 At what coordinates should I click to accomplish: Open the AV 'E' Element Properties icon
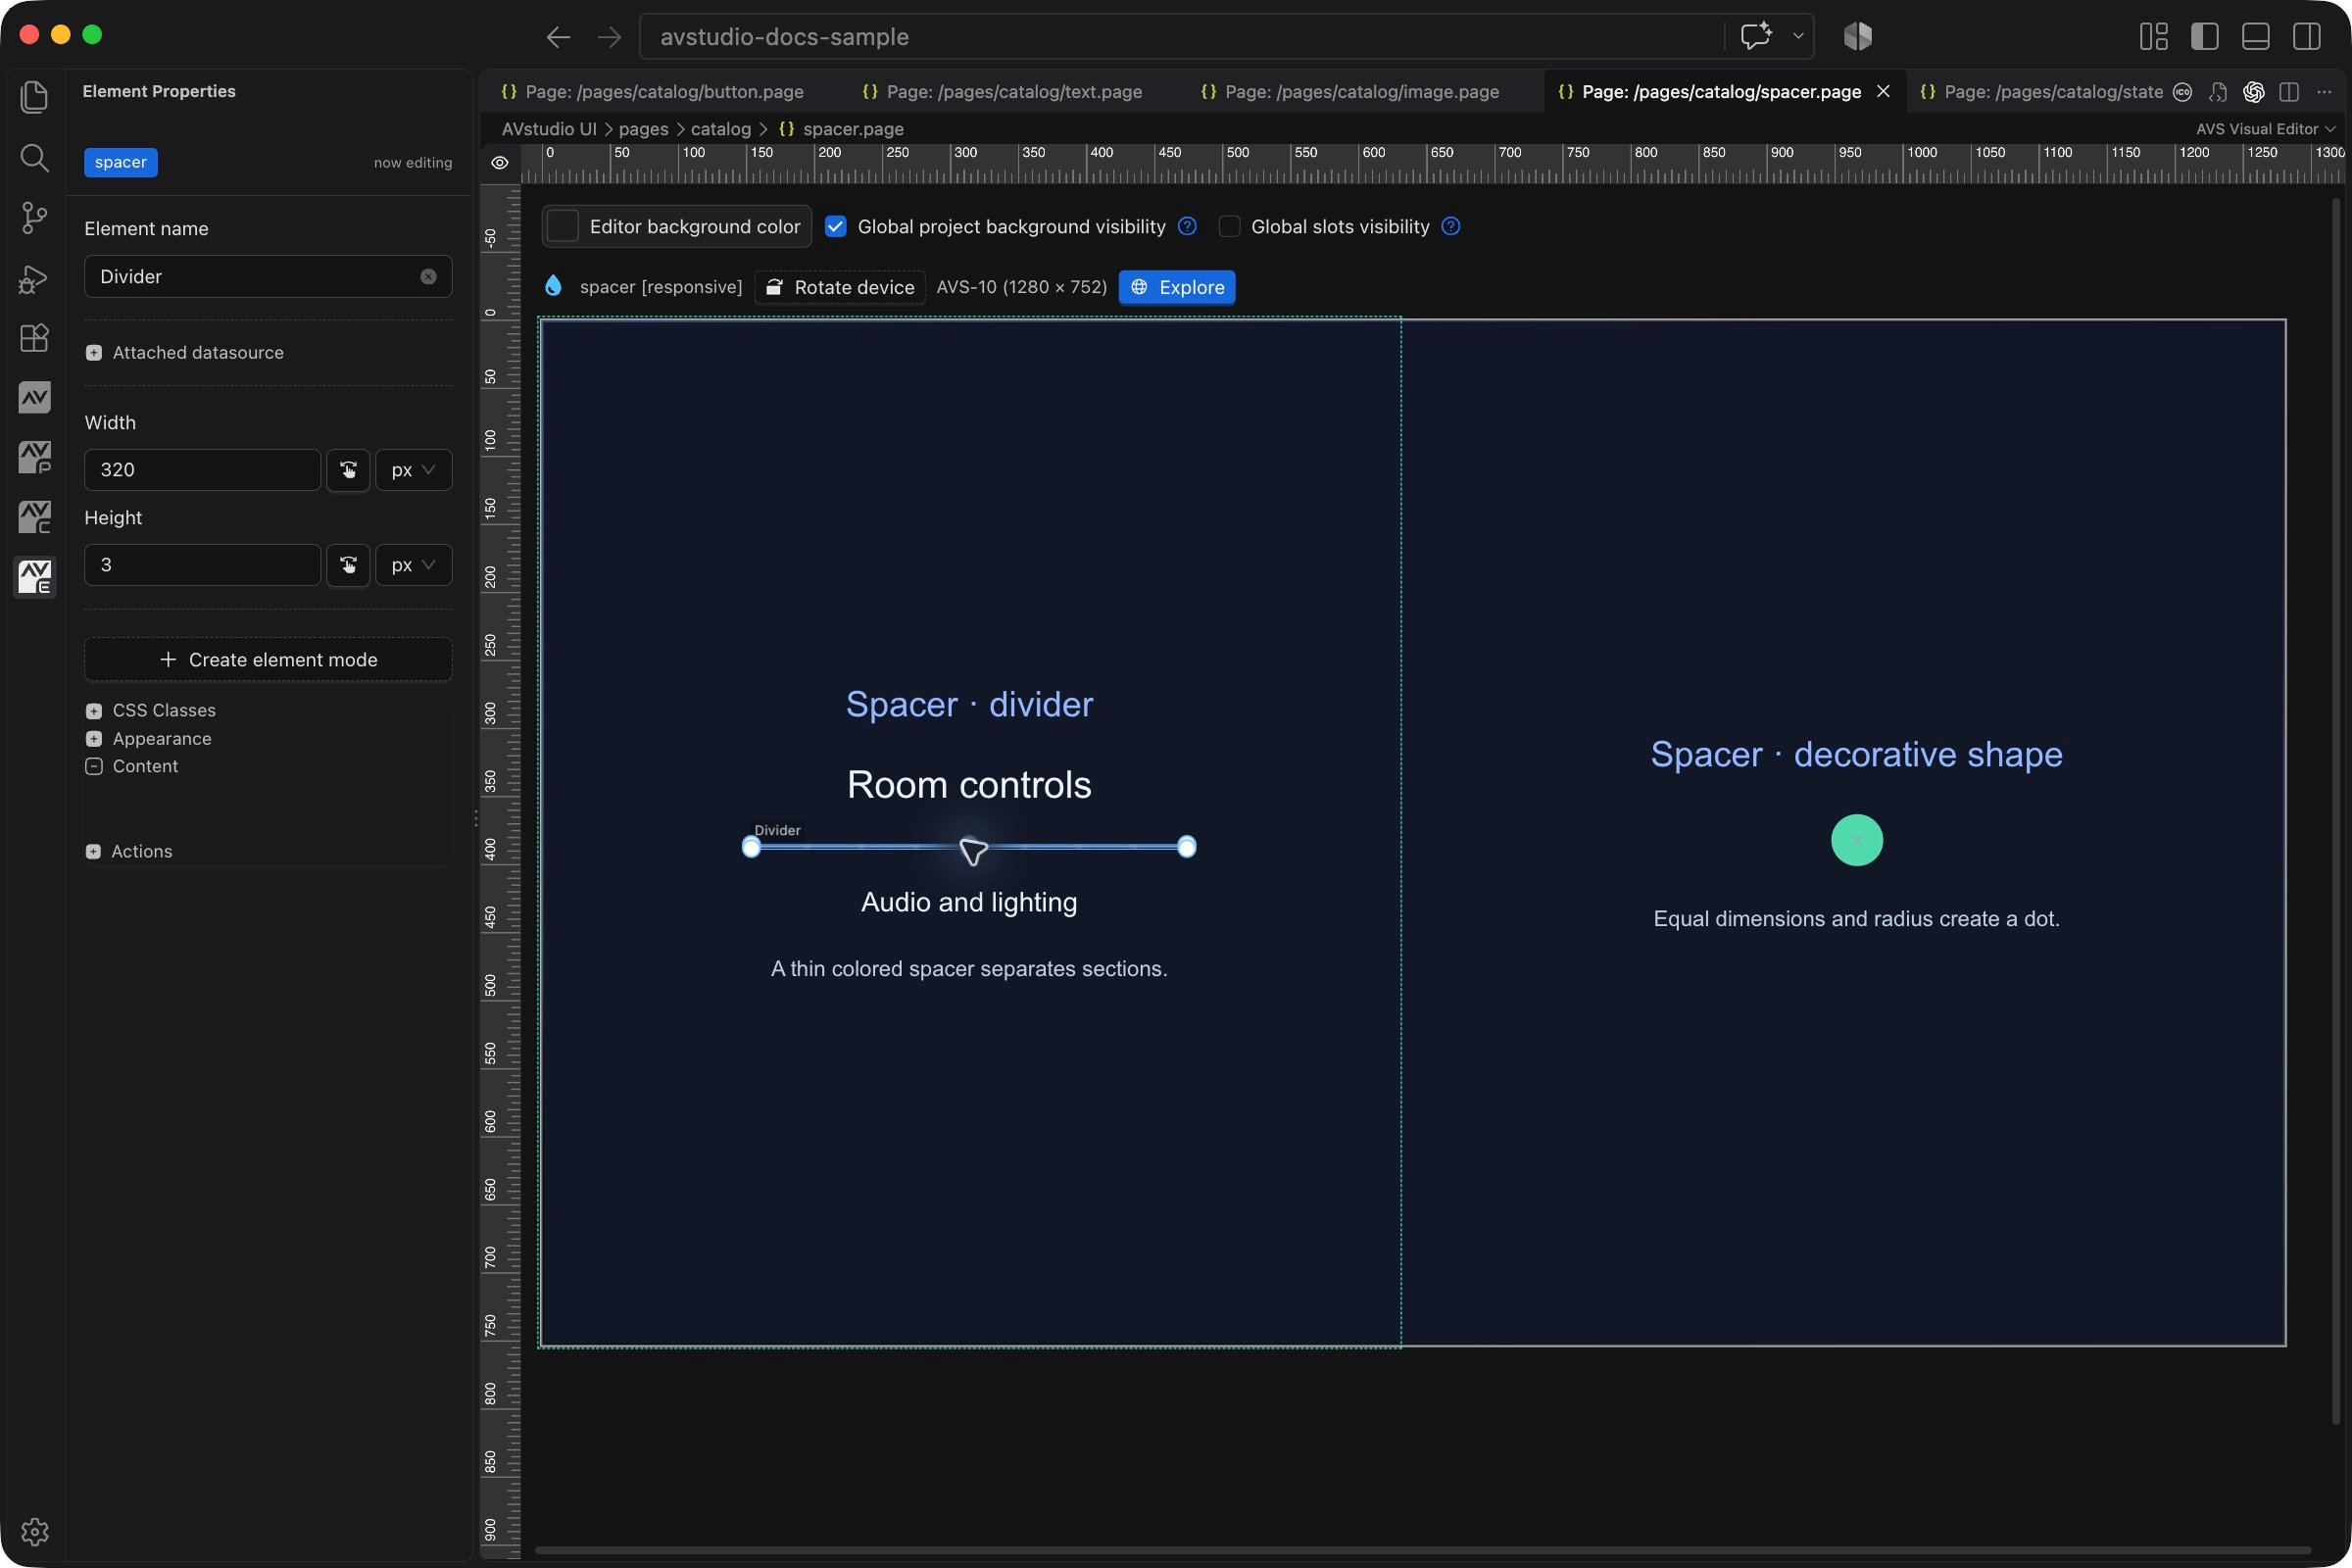tap(34, 577)
